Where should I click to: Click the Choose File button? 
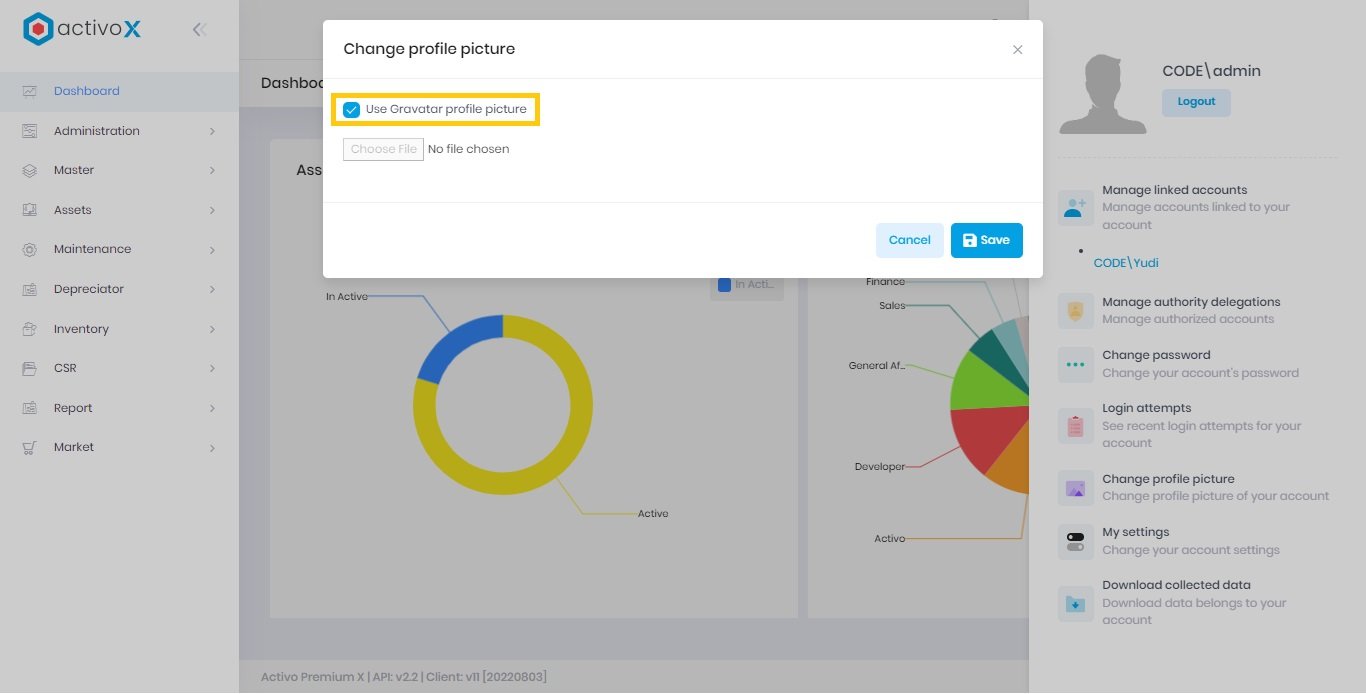(383, 149)
